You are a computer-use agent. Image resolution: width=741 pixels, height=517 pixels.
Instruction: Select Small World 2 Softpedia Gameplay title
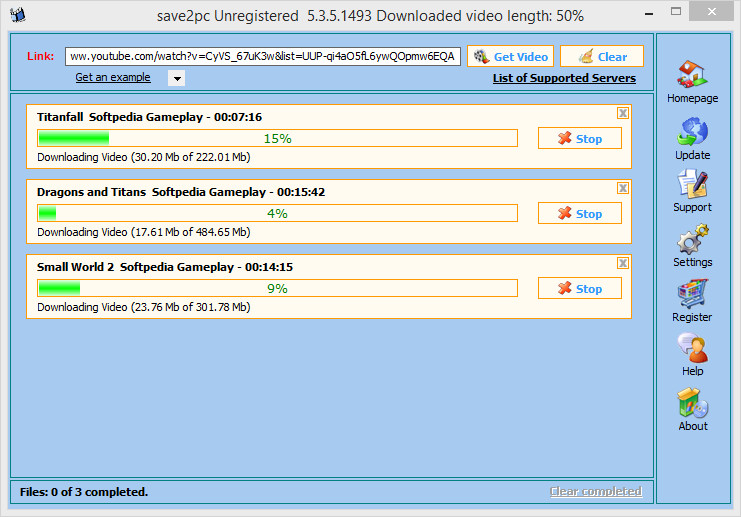[x=165, y=267]
